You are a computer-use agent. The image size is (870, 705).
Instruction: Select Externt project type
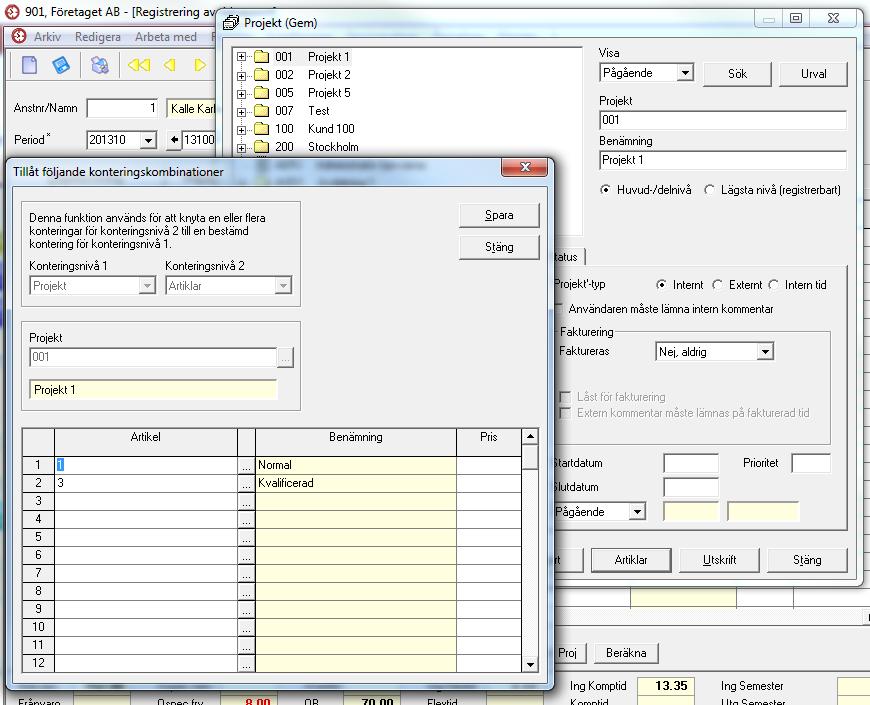tap(717, 285)
